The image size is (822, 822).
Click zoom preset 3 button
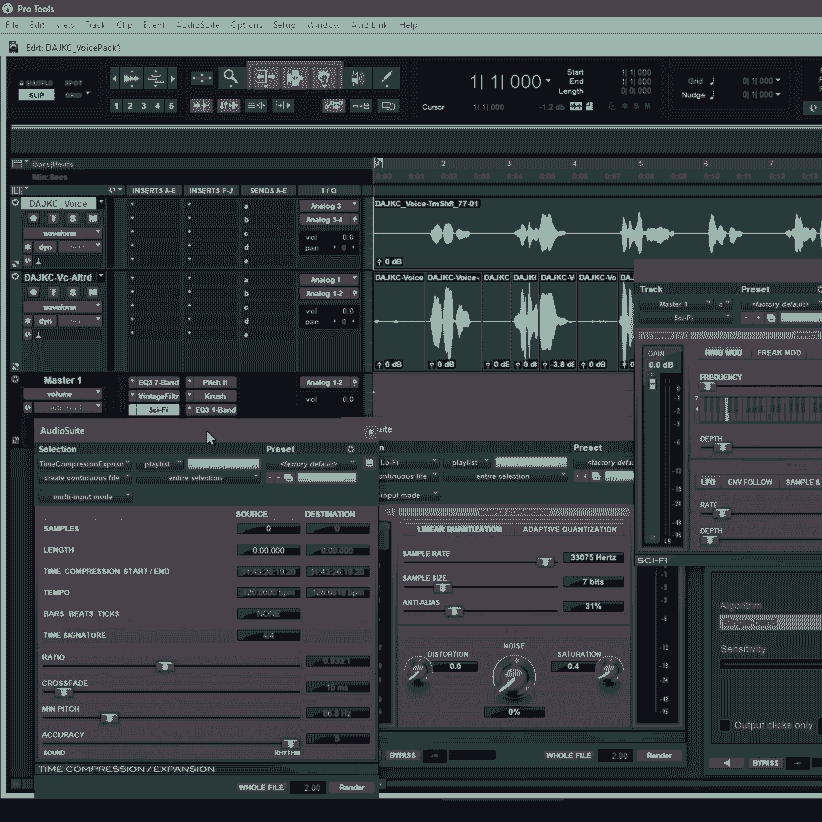pos(143,106)
